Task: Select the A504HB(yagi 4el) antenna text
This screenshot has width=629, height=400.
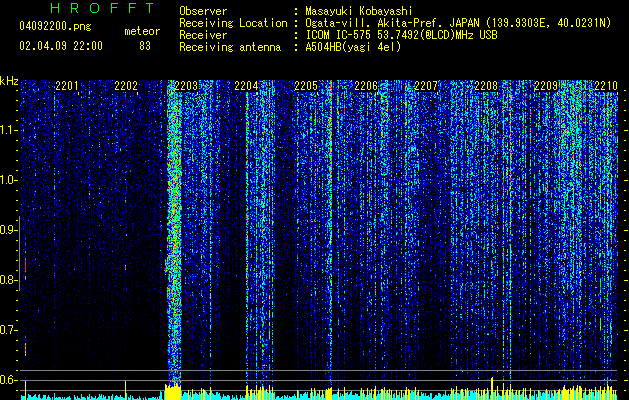Action: 353,47
